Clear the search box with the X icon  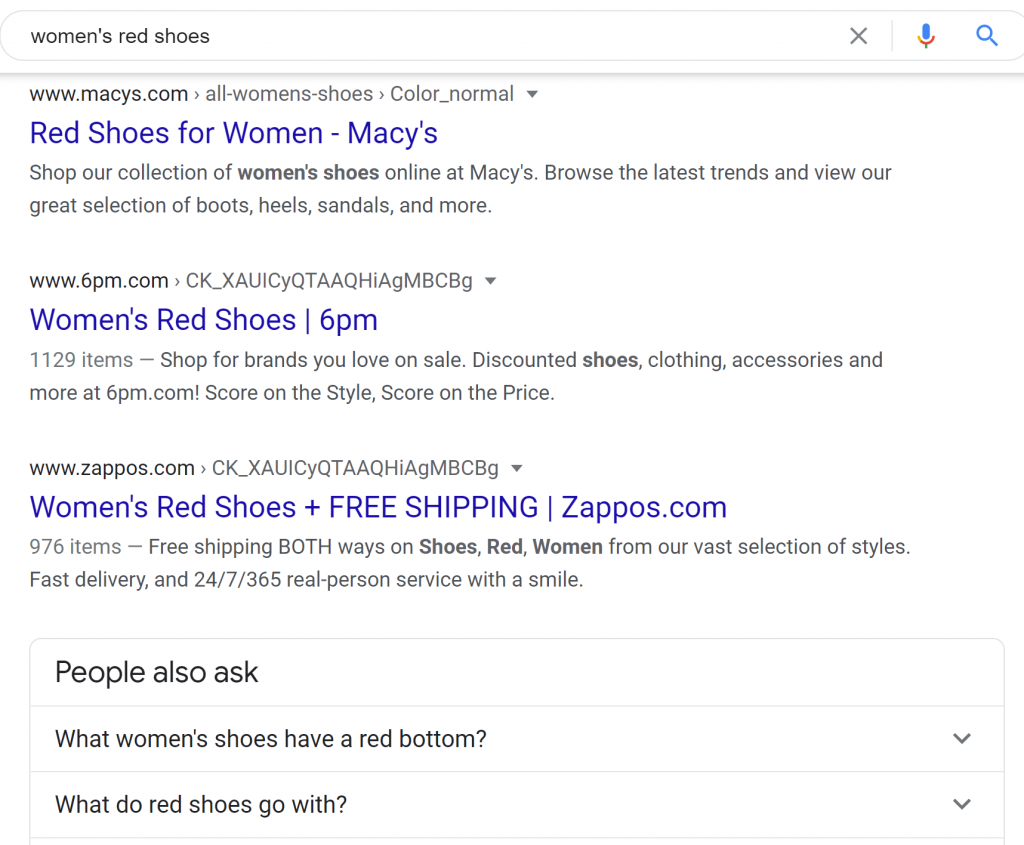(x=858, y=36)
